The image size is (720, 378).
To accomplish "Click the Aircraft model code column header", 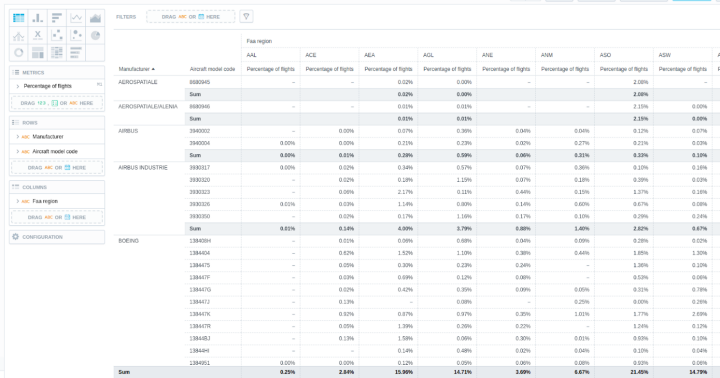I will click(x=212, y=69).
